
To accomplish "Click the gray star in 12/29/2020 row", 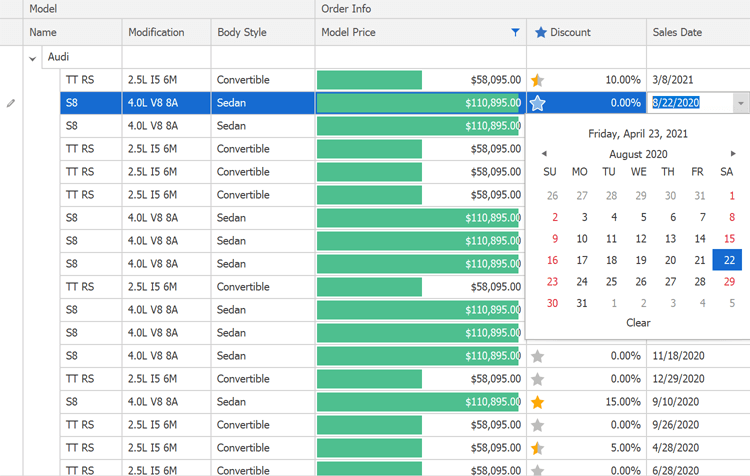I will pos(537,379).
